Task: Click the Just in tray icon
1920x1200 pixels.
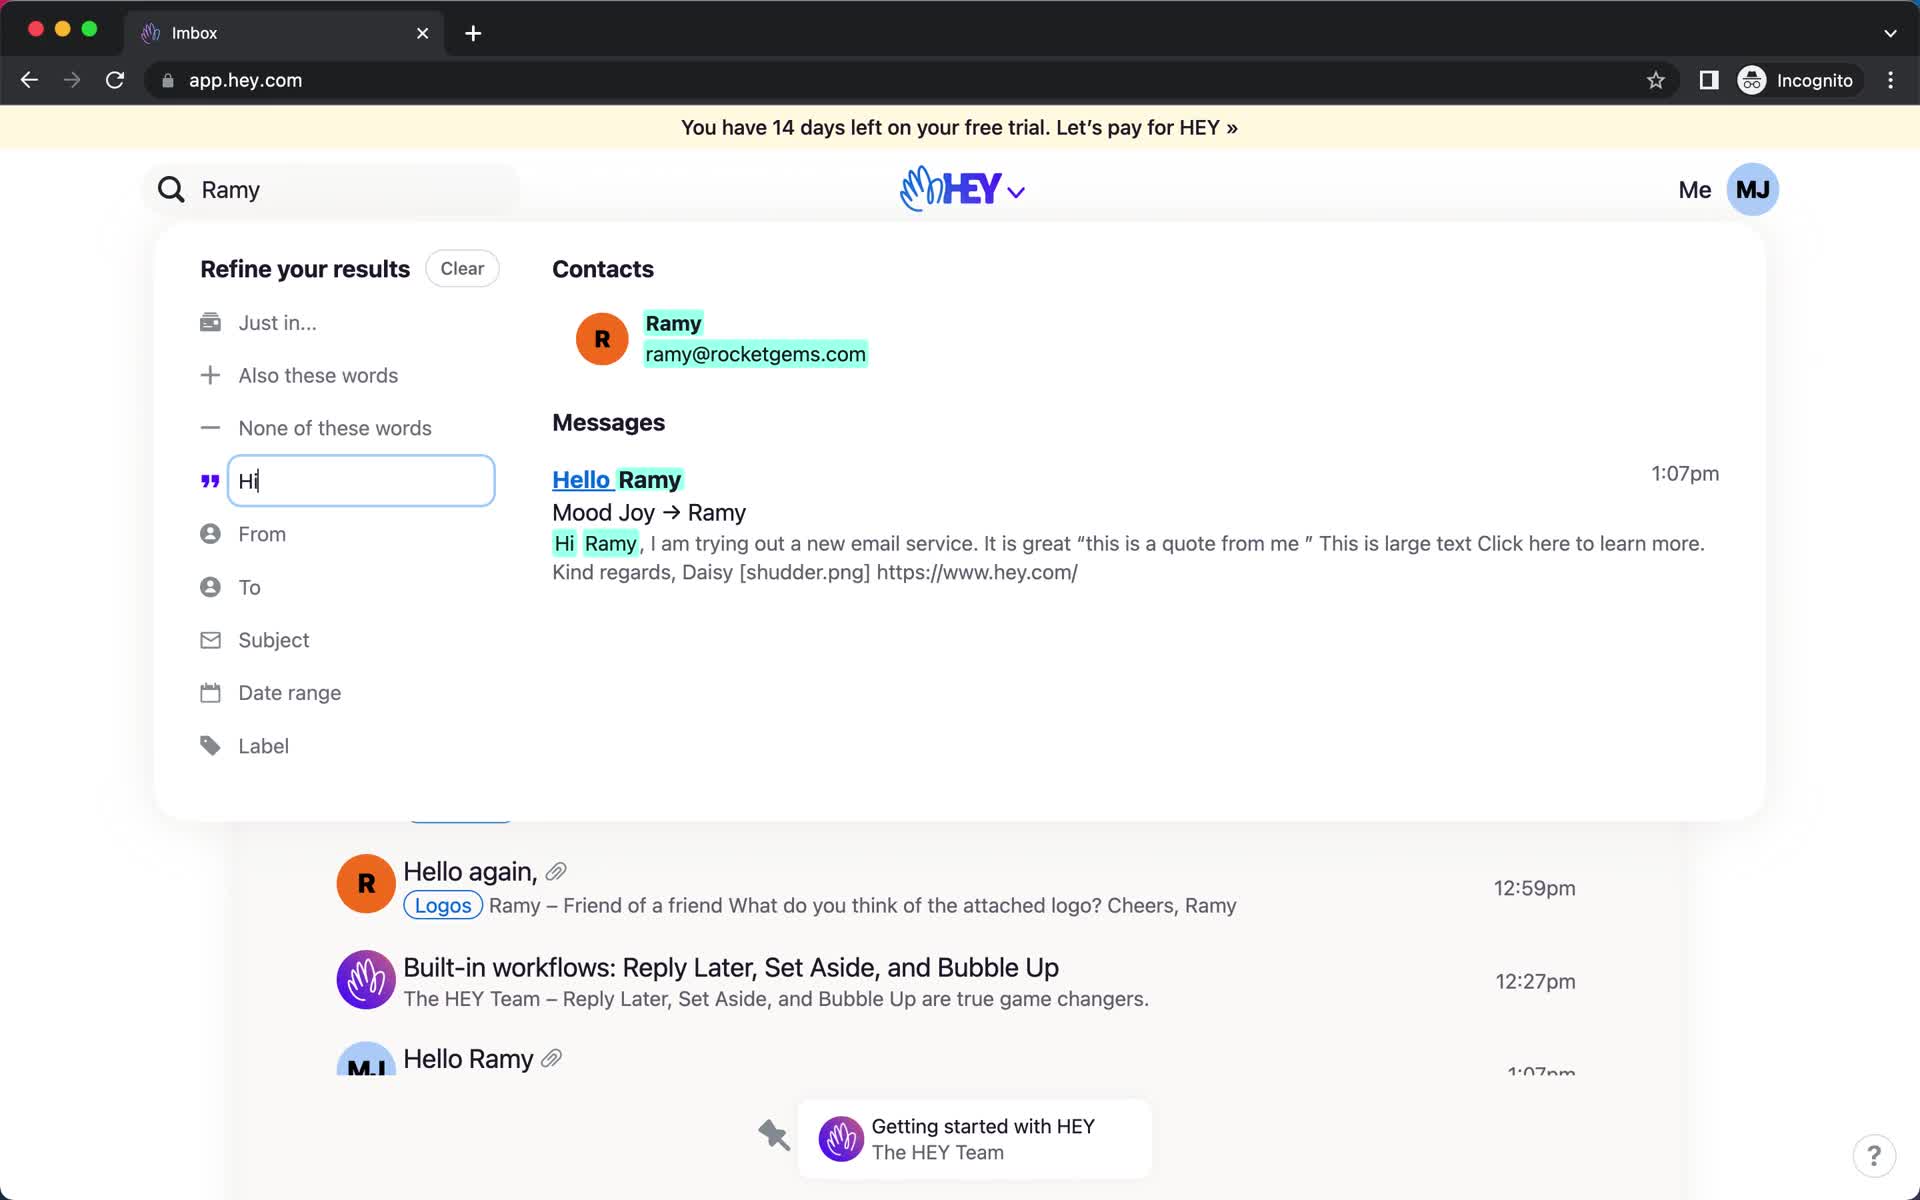Action: click(x=210, y=323)
